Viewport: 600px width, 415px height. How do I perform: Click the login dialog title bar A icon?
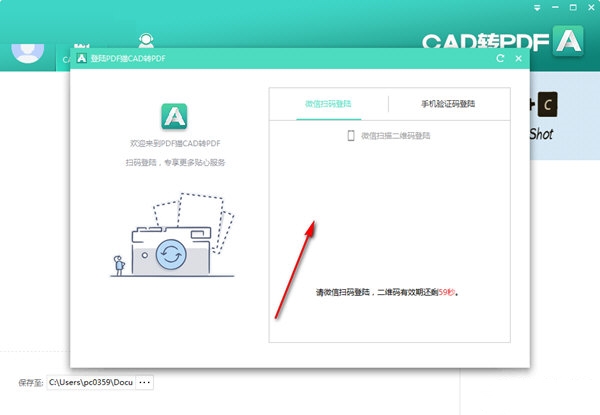pos(82,58)
